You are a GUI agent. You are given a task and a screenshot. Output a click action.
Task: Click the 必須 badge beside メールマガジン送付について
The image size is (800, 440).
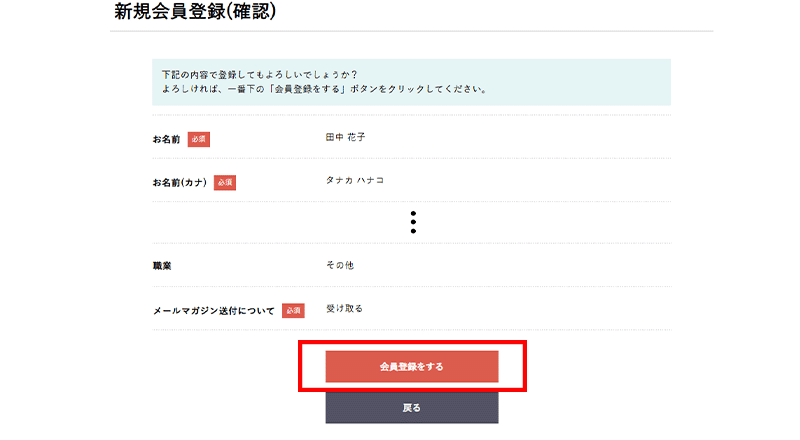coord(293,311)
